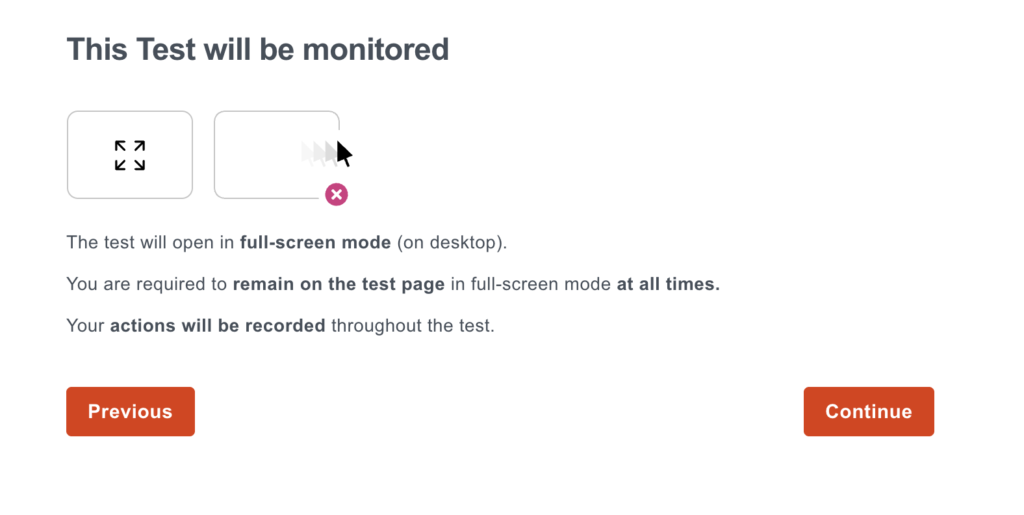Screen dimensions: 1024x515
Task: Go back with the Previous button
Action: [131, 411]
